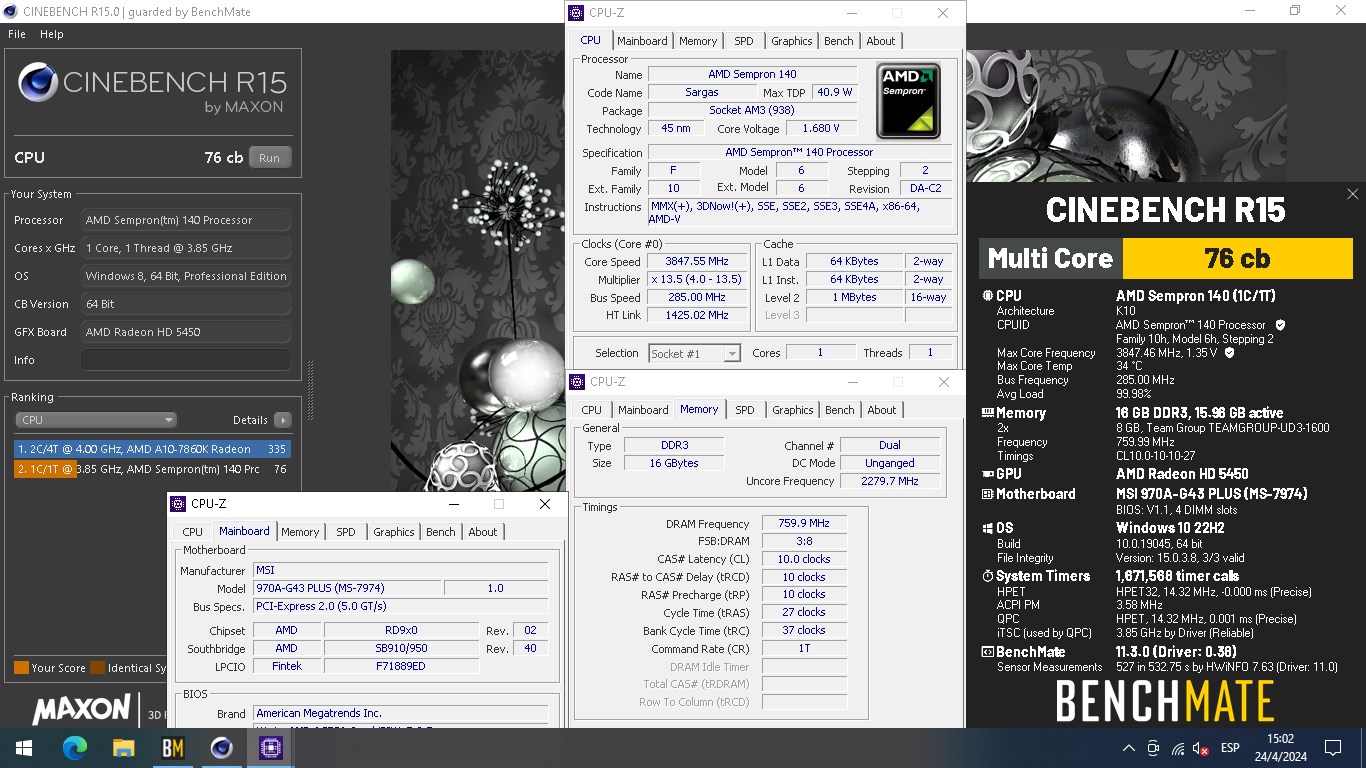
Task: Open SPD tab in top CPU-Z window
Action: click(x=743, y=41)
